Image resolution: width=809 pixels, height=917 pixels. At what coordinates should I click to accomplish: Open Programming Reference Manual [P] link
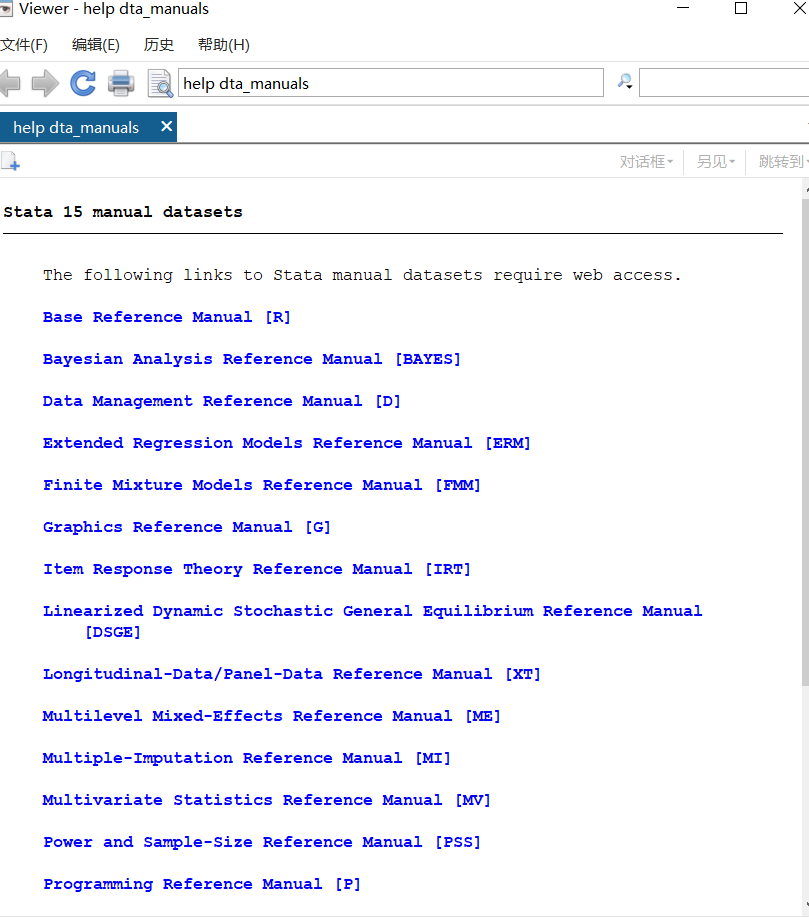point(202,885)
